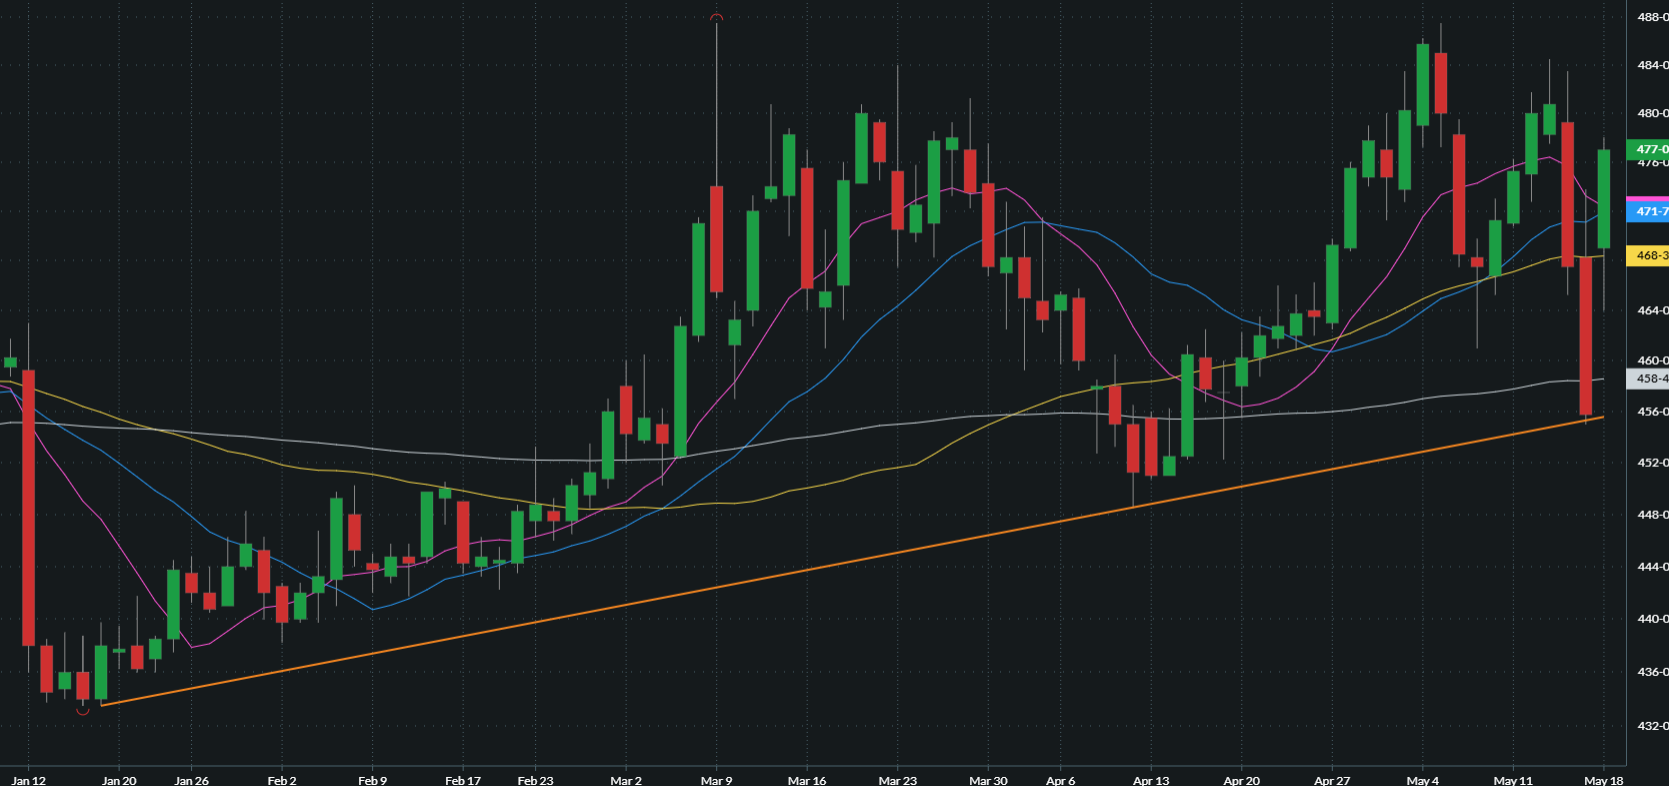Click the red high marker above the Mar 9 wick
The image size is (1669, 786).
[716, 17]
